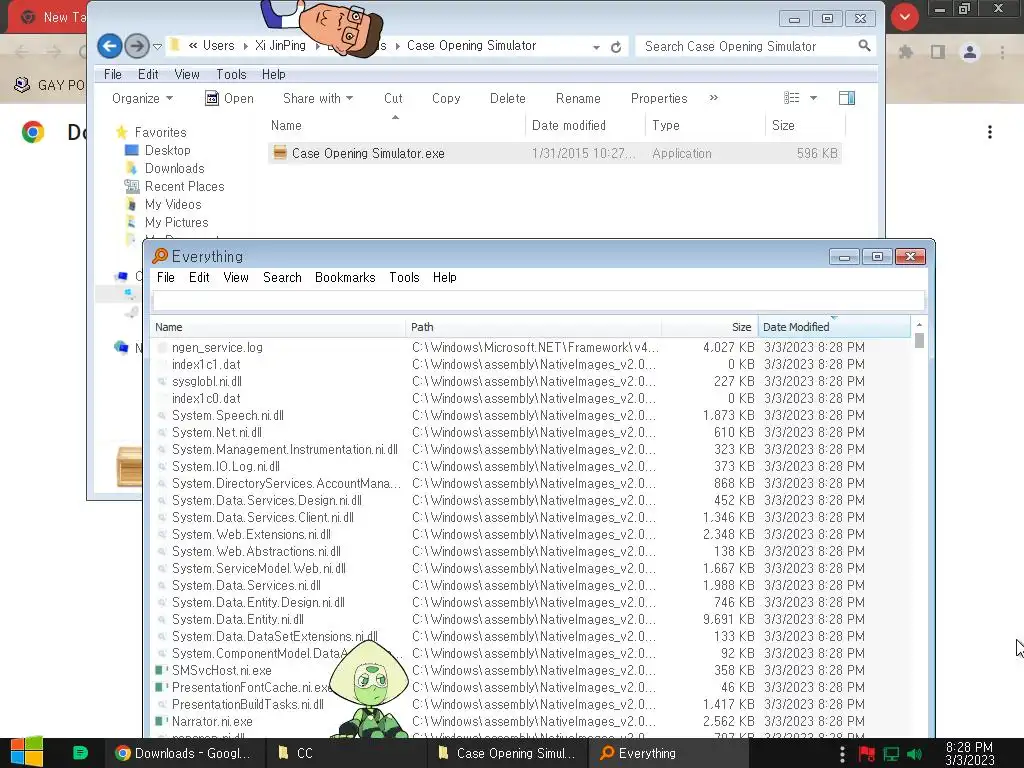1024x768 pixels.
Task: Click Everything scrollbar up arrow
Action: [919, 325]
